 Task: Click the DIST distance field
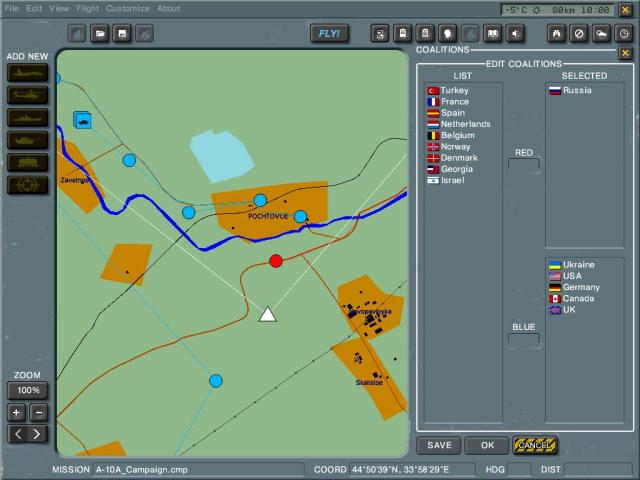pos(598,469)
